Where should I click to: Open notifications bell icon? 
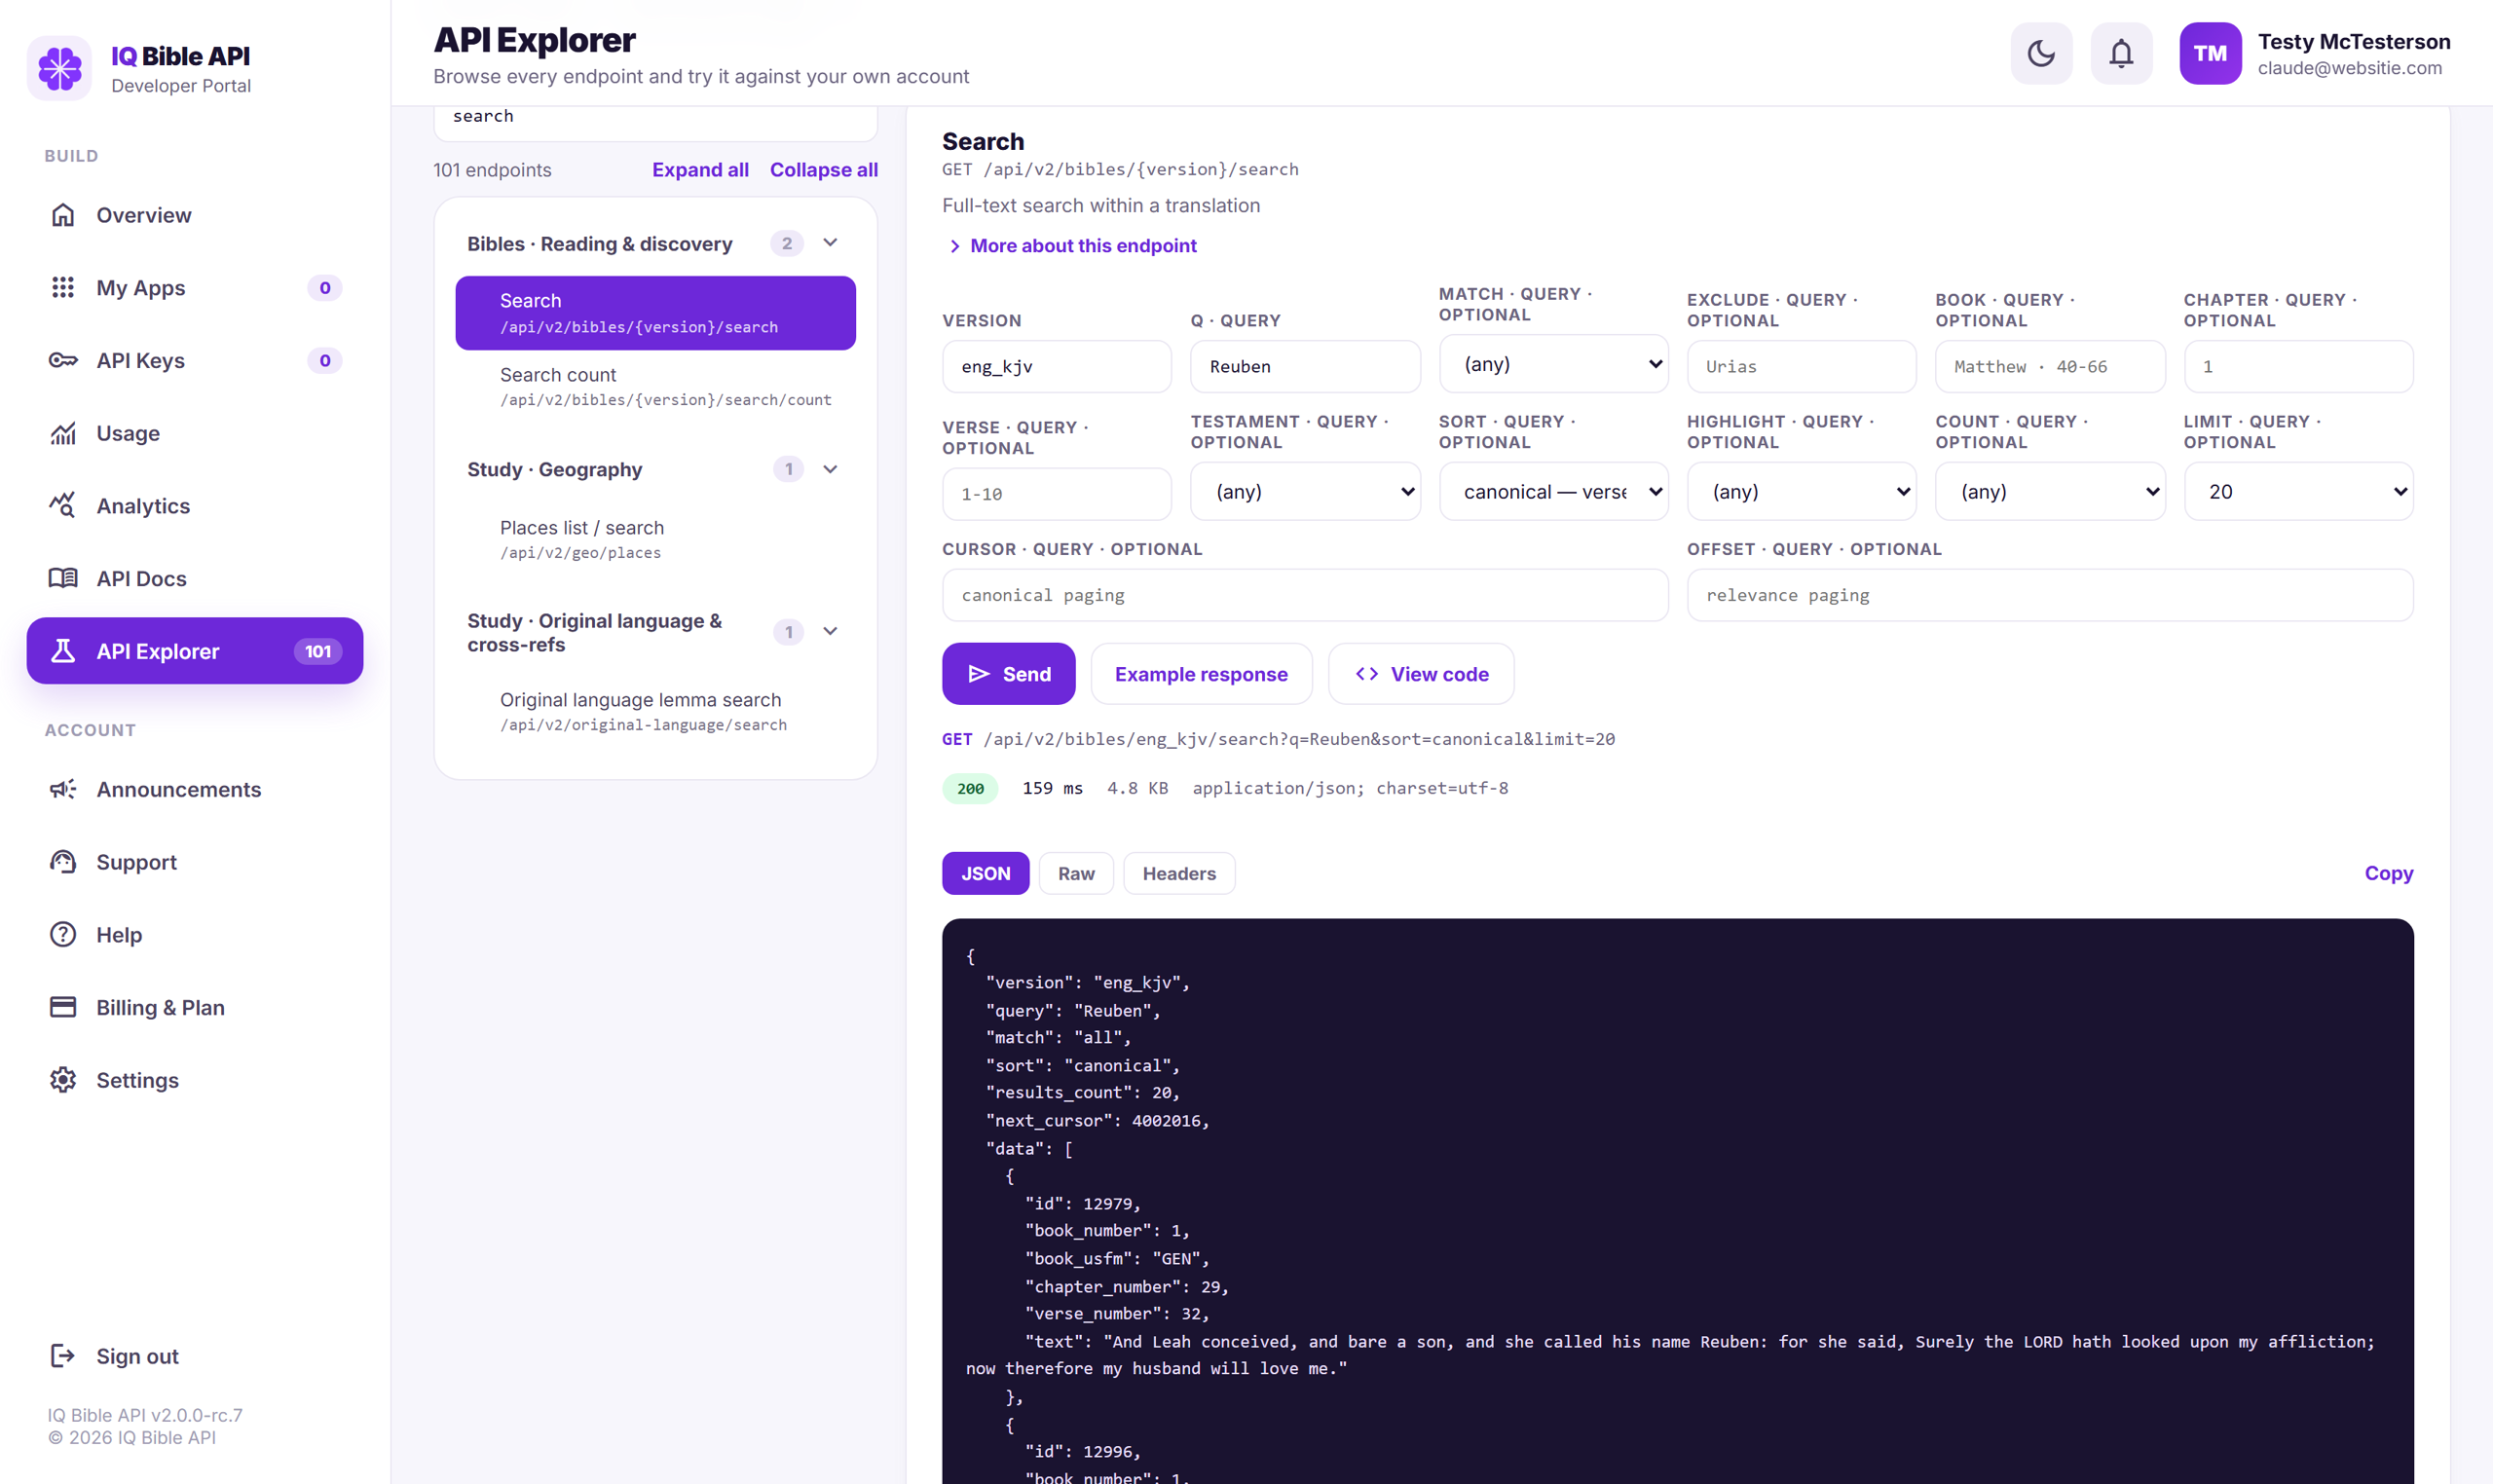tap(2120, 53)
